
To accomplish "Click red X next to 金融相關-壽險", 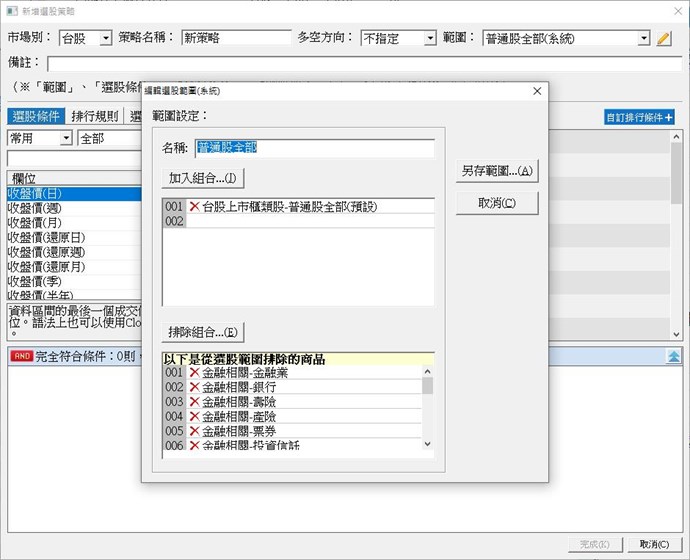I will point(194,401).
